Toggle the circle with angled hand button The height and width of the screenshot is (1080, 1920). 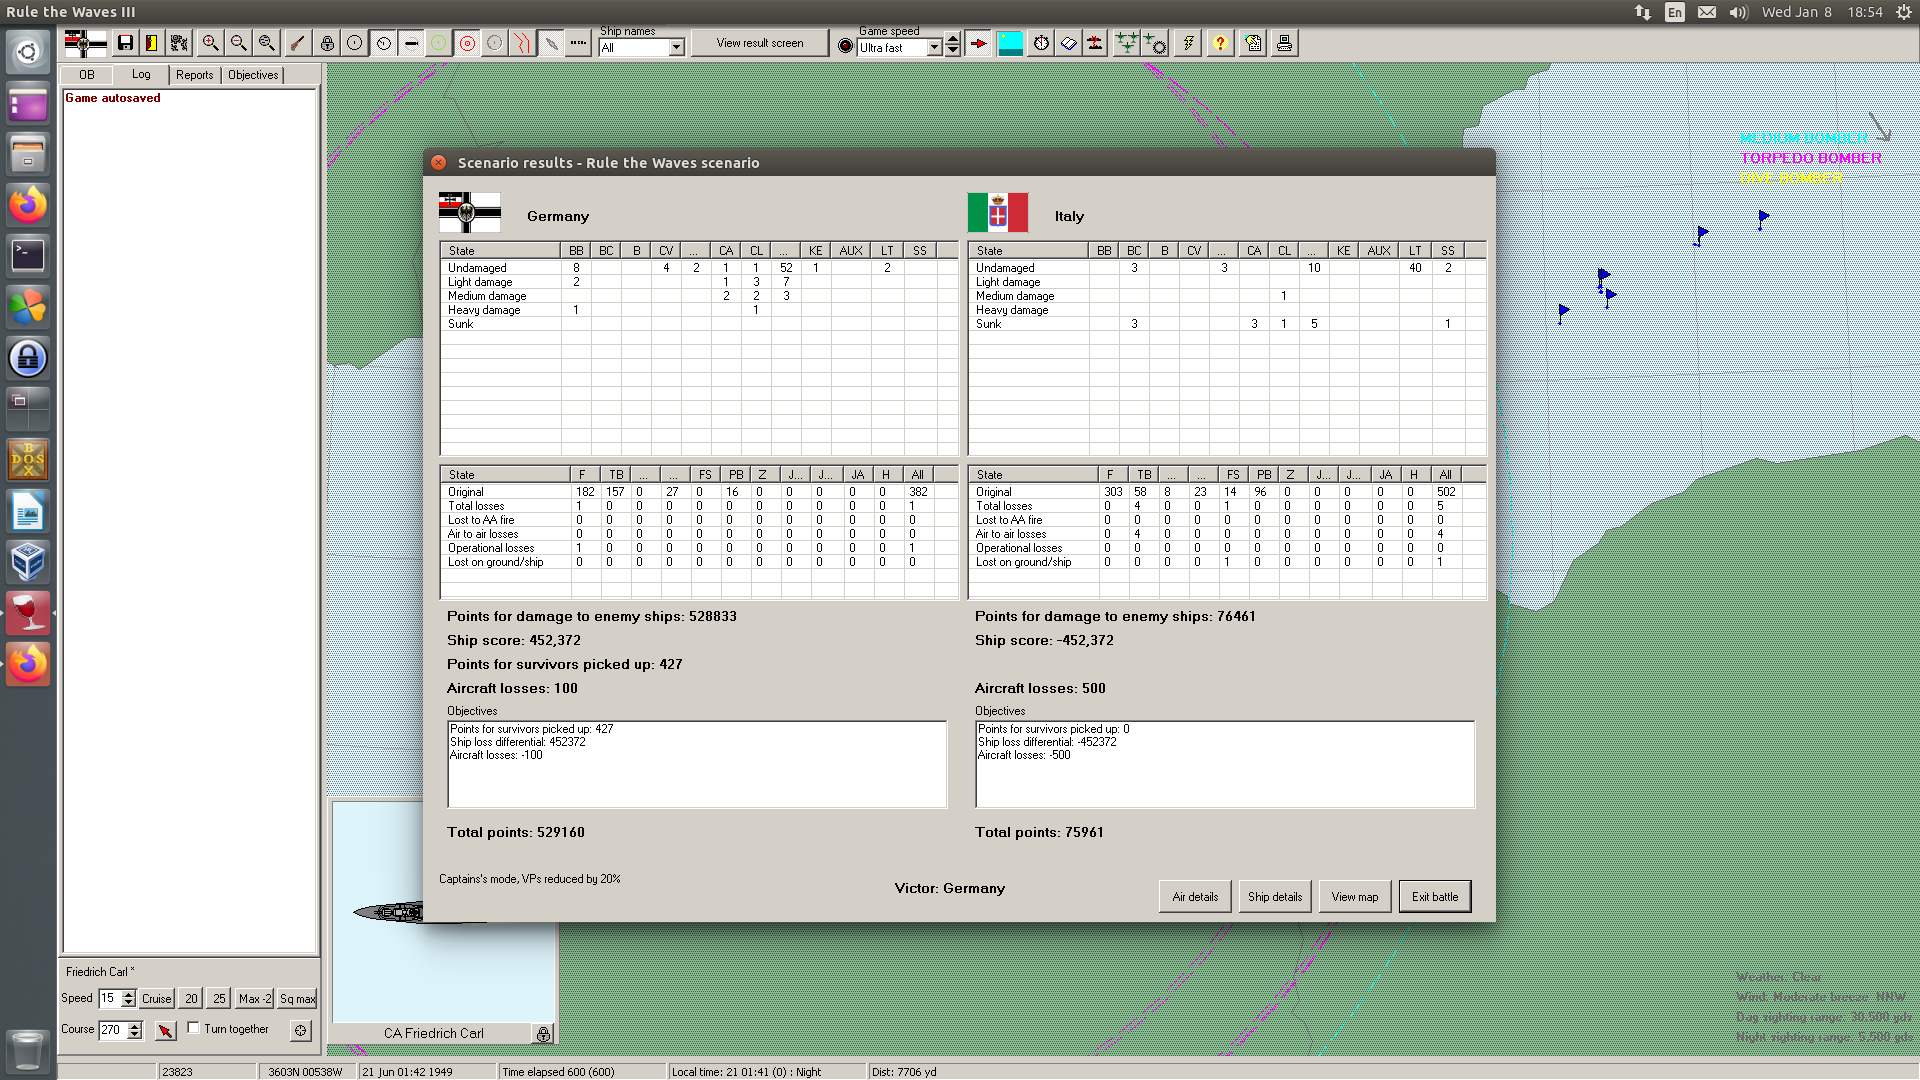[x=383, y=43]
